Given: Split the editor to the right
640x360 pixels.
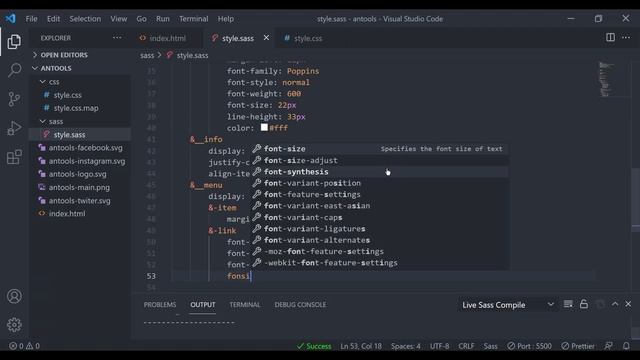Looking at the screenshot, I should click(x=610, y=38).
